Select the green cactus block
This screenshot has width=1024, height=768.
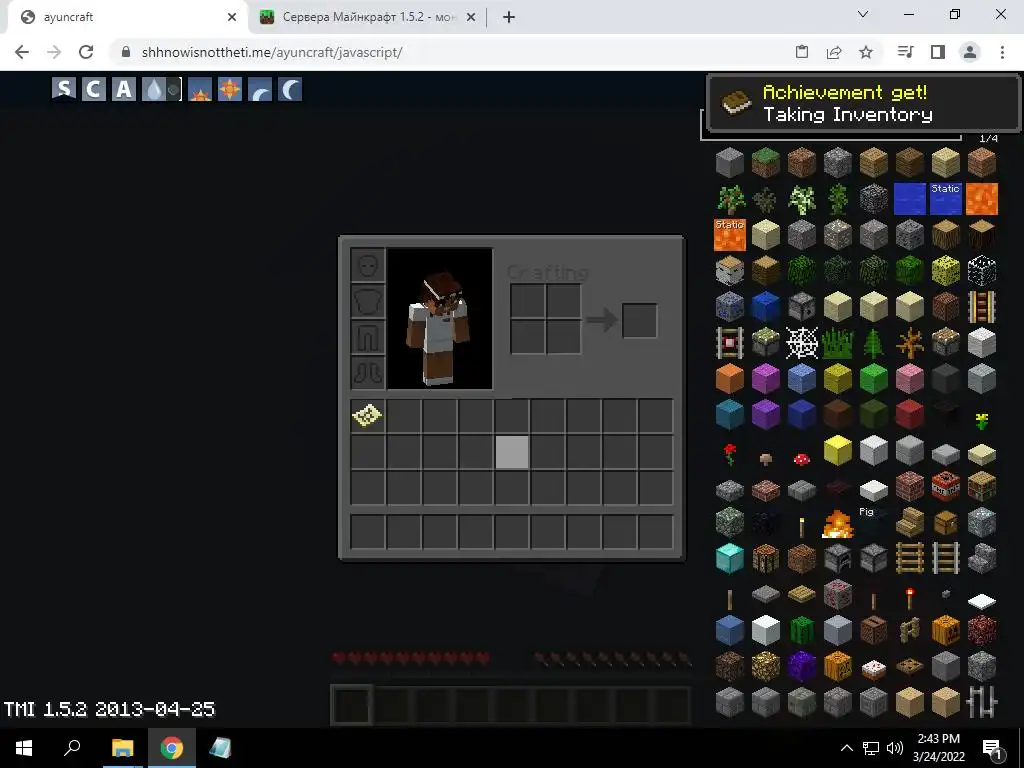coord(801,630)
